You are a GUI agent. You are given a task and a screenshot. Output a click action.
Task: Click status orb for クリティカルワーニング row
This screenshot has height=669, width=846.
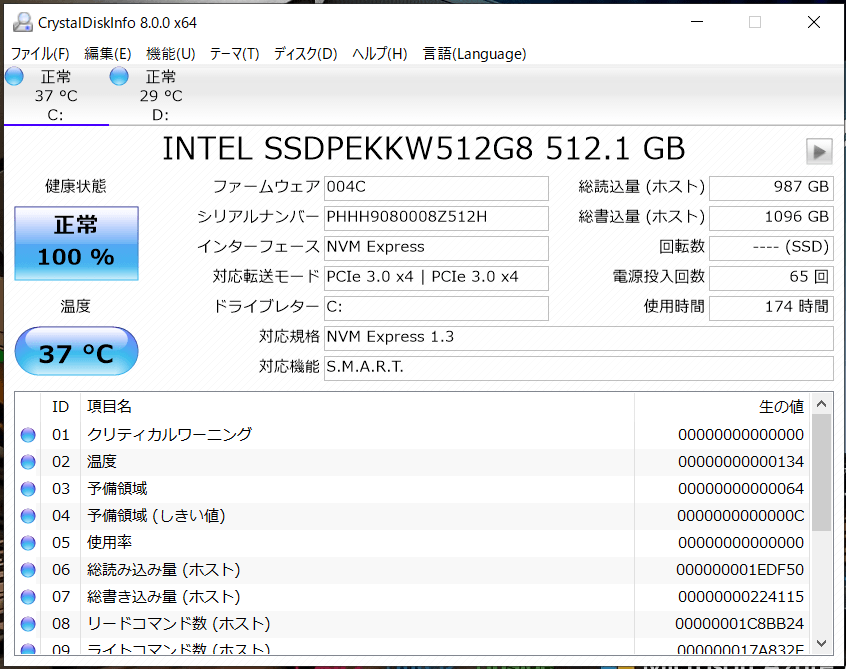[x=28, y=435]
